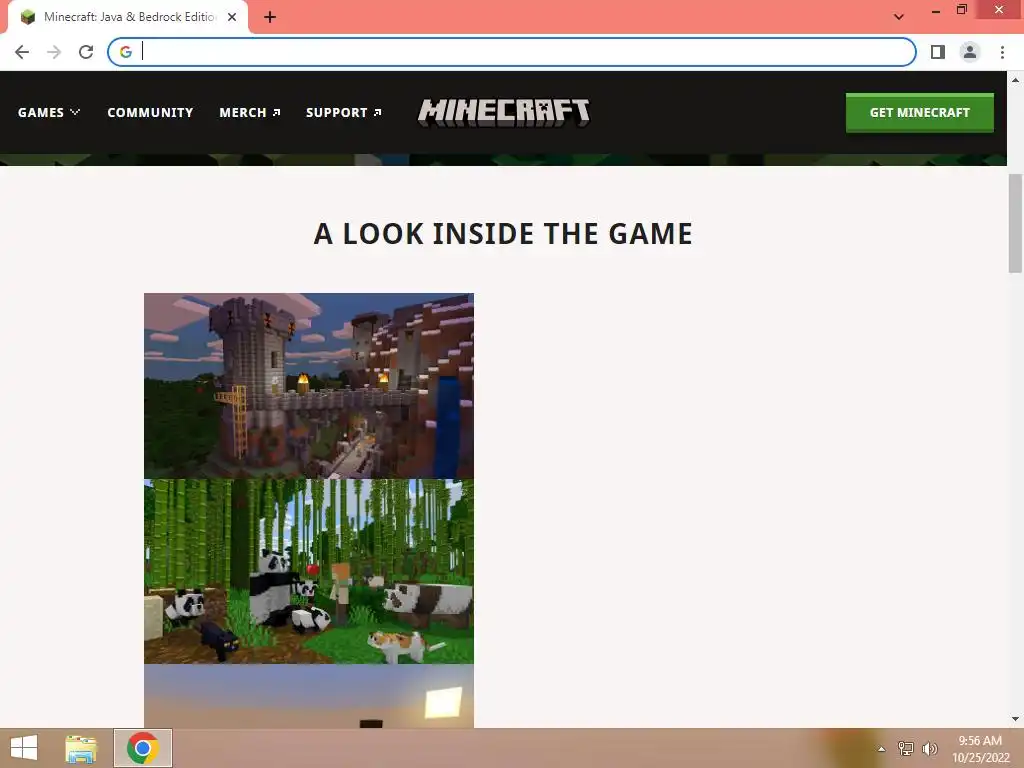
Task: Show hidden system tray icons
Action: pyautogui.click(x=882, y=749)
